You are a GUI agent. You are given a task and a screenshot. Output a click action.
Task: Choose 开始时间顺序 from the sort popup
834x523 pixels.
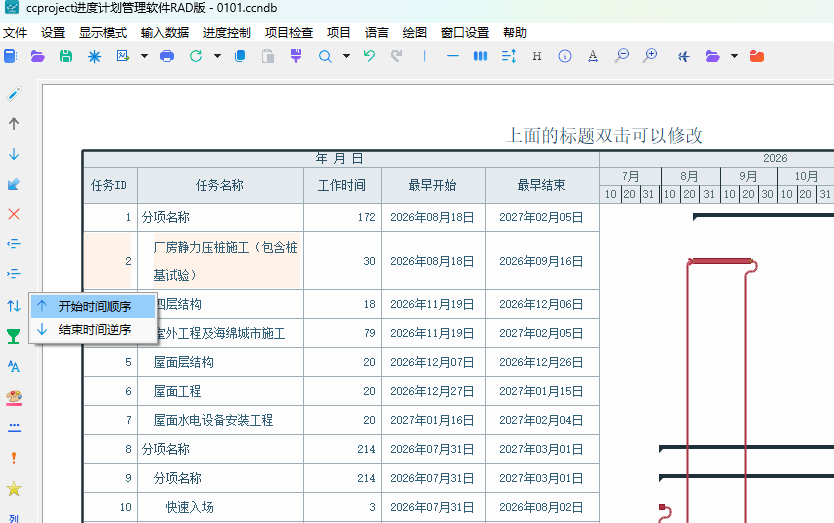click(x=93, y=306)
